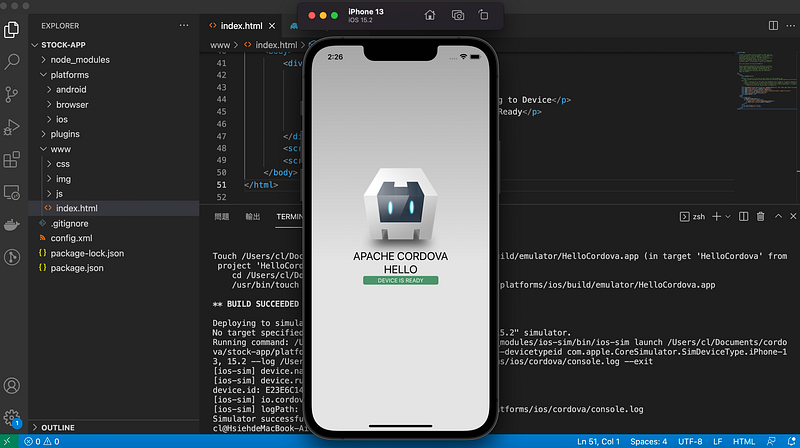Screen dimensions: 800x448
Task: Click www in the breadcrumb path
Action: point(220,45)
